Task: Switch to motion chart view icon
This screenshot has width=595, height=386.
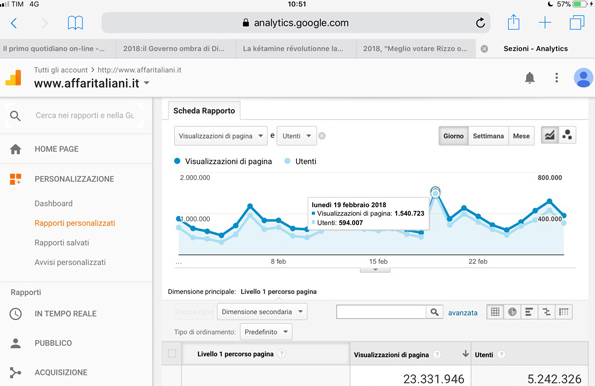Action: pos(567,135)
